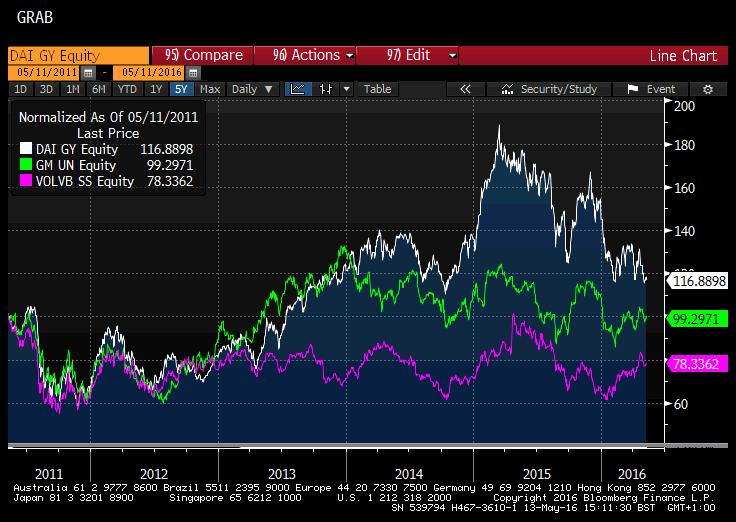Screen dimensions: 736x522
Task: Click the Event flag icon
Action: point(633,89)
